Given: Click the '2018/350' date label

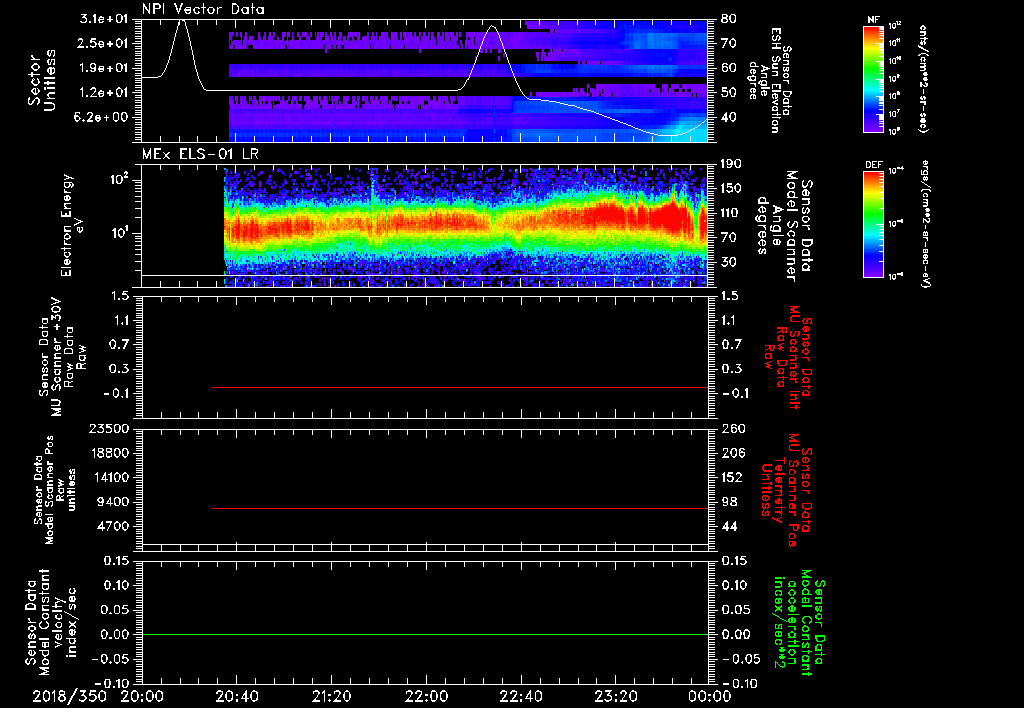Looking at the screenshot, I should point(70,696).
